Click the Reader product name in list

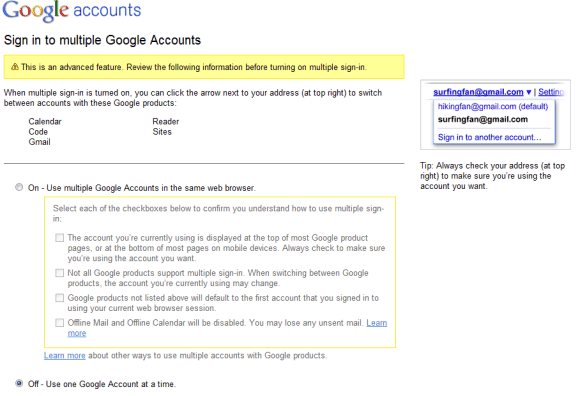point(166,122)
